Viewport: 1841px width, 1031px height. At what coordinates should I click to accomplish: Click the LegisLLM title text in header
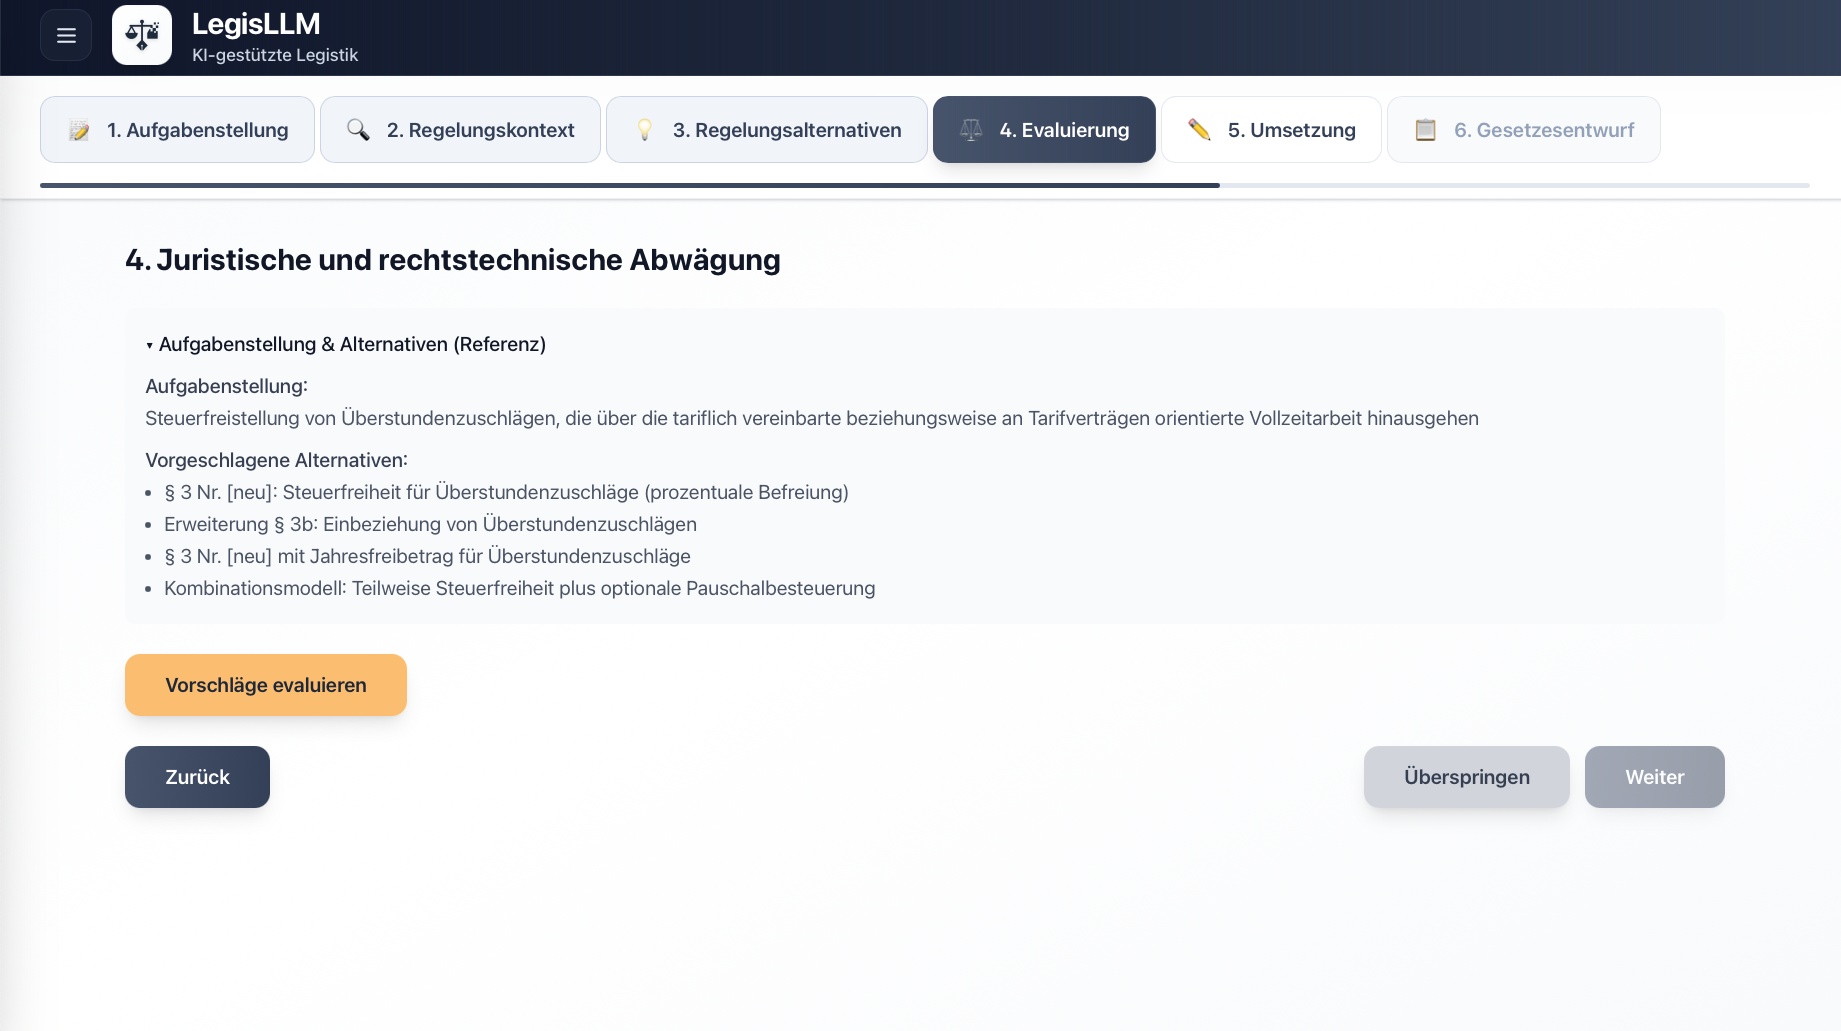(256, 24)
